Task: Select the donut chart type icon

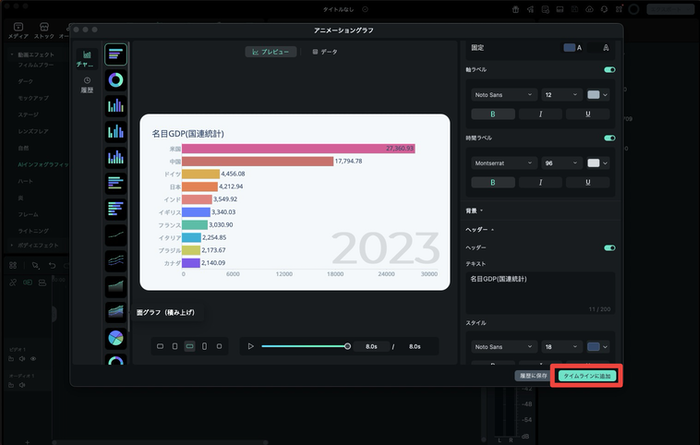Action: [x=116, y=79]
